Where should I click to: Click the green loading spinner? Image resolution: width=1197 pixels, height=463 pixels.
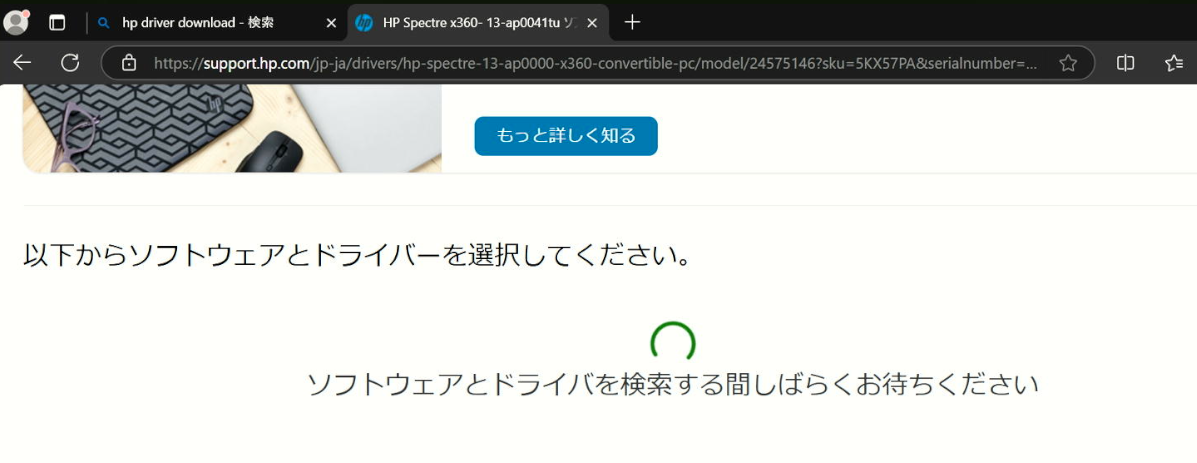(673, 342)
